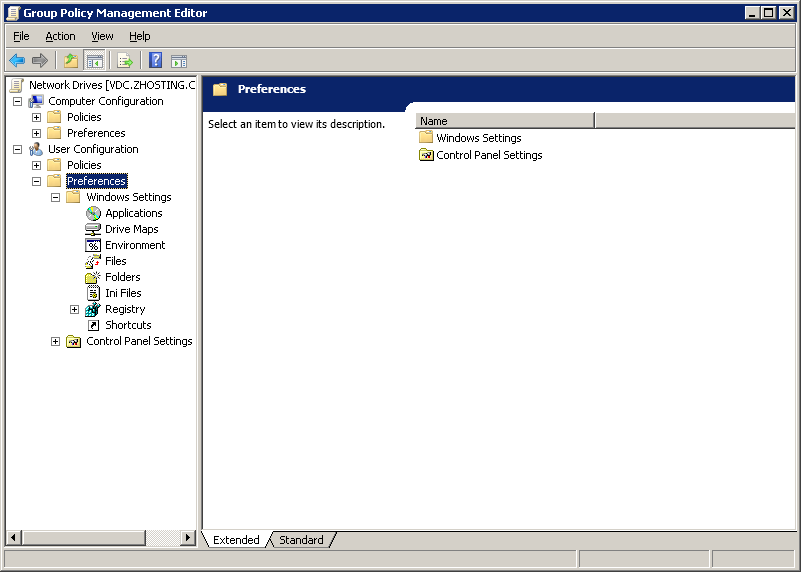
Task: Minimize the Group Policy Management Editor window
Action: click(752, 13)
